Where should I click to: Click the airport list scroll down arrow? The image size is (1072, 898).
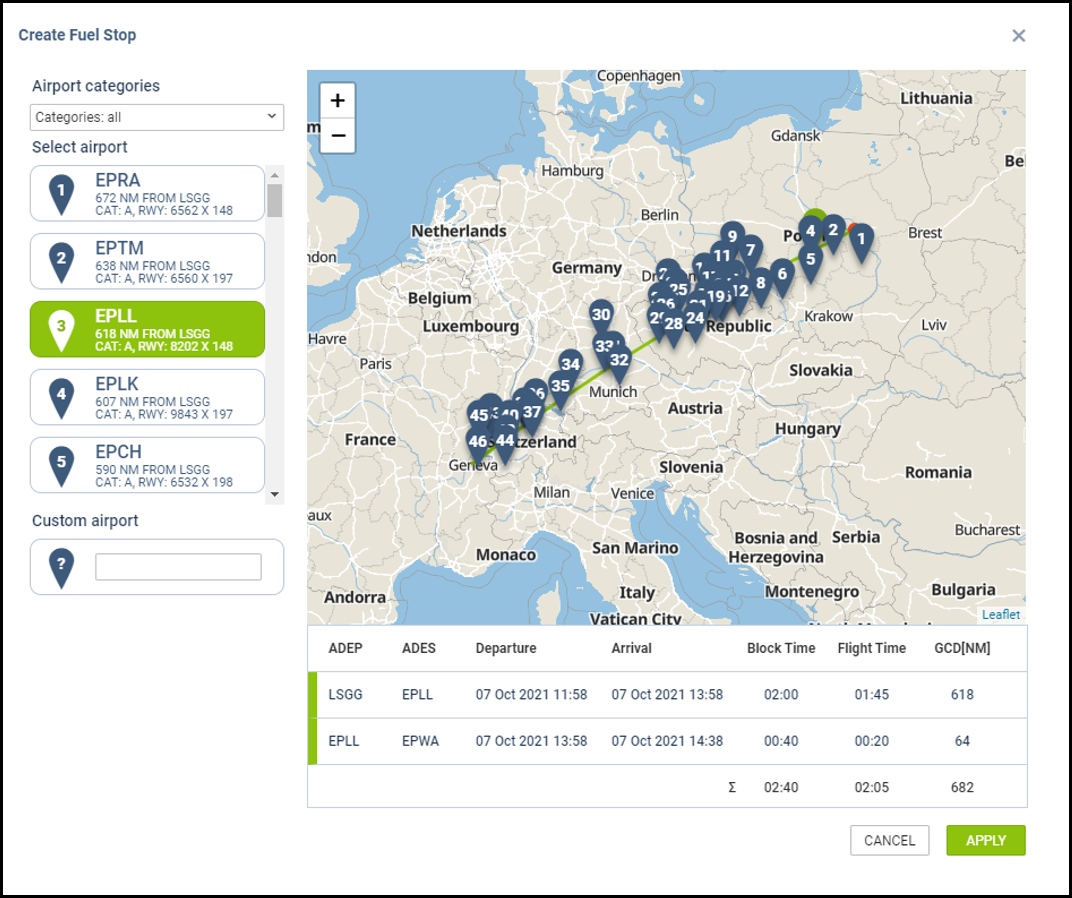[x=275, y=494]
